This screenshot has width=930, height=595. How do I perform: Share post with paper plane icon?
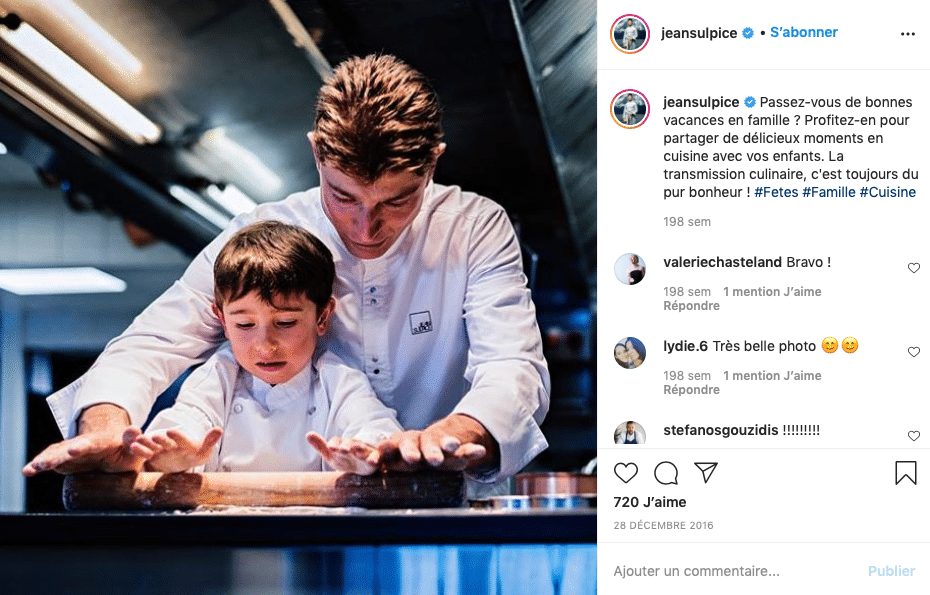(x=706, y=472)
